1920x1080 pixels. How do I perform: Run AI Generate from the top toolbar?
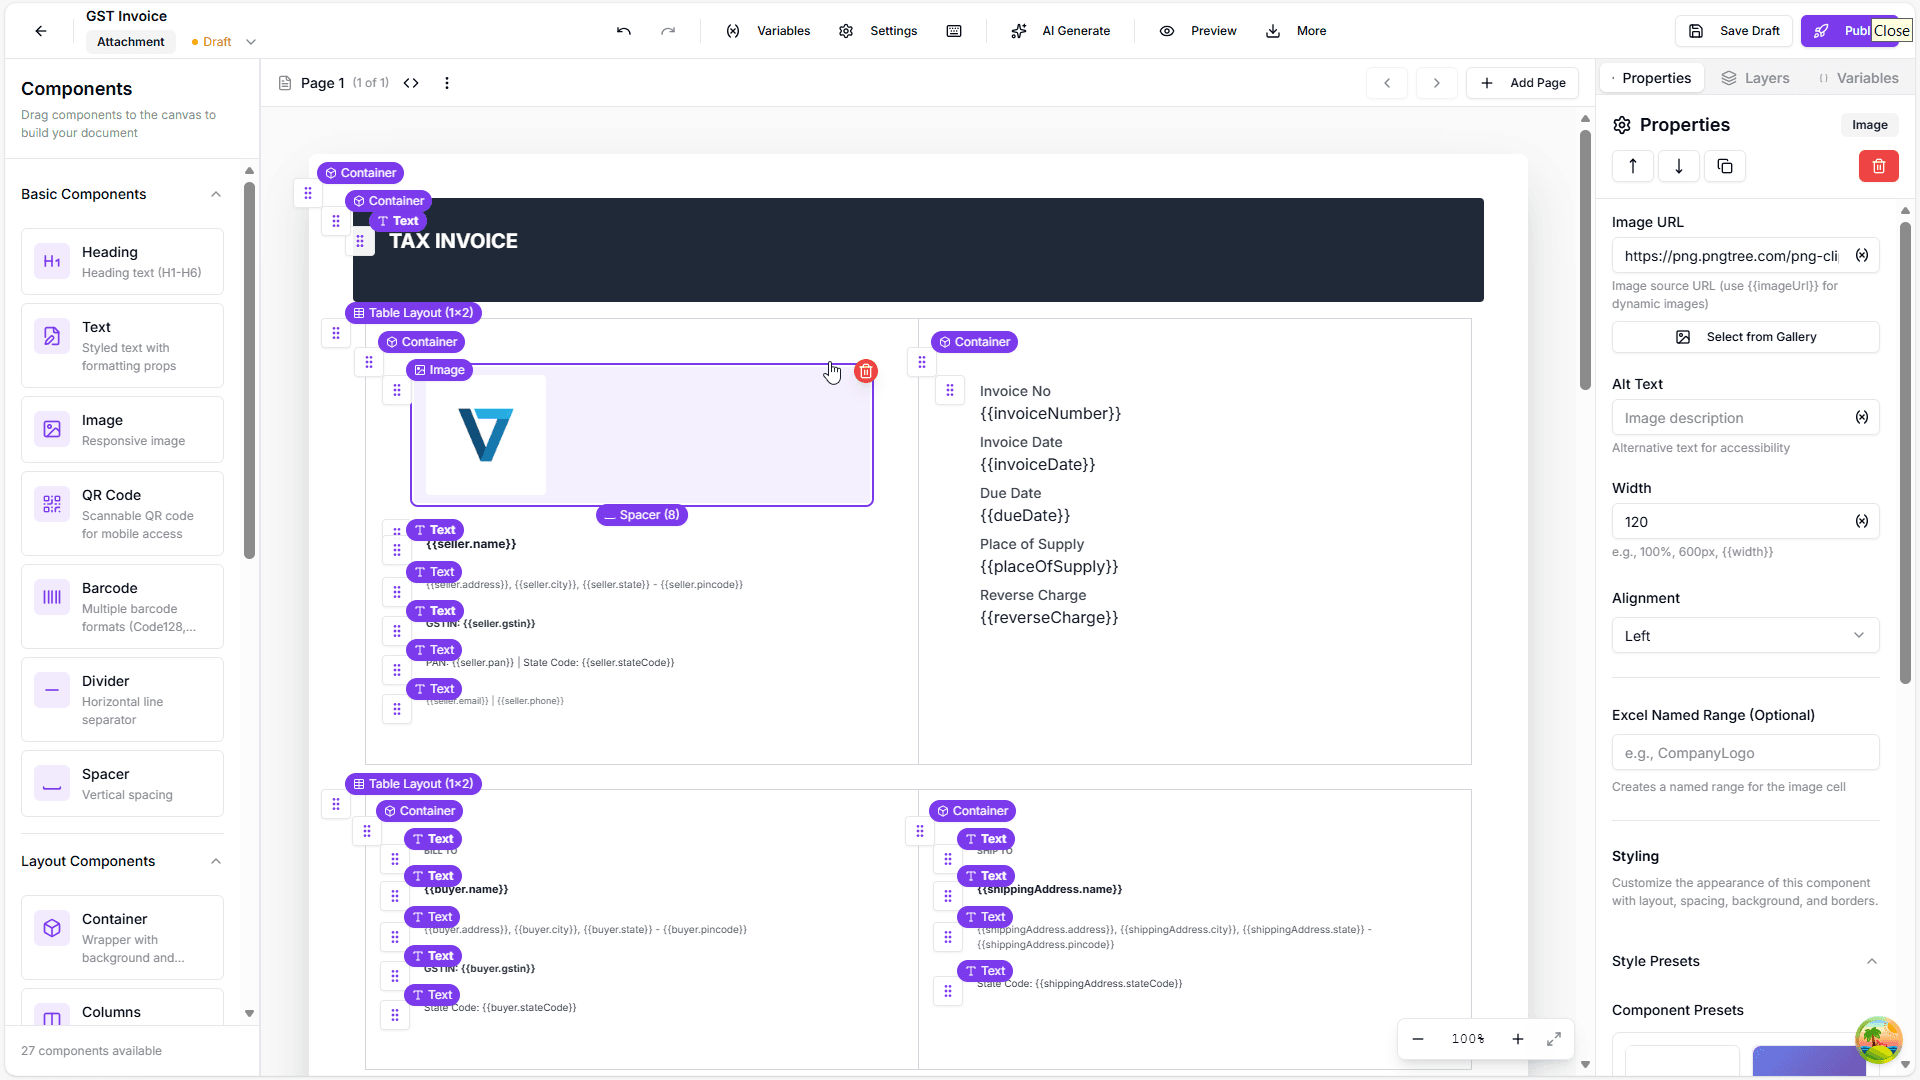point(1060,31)
